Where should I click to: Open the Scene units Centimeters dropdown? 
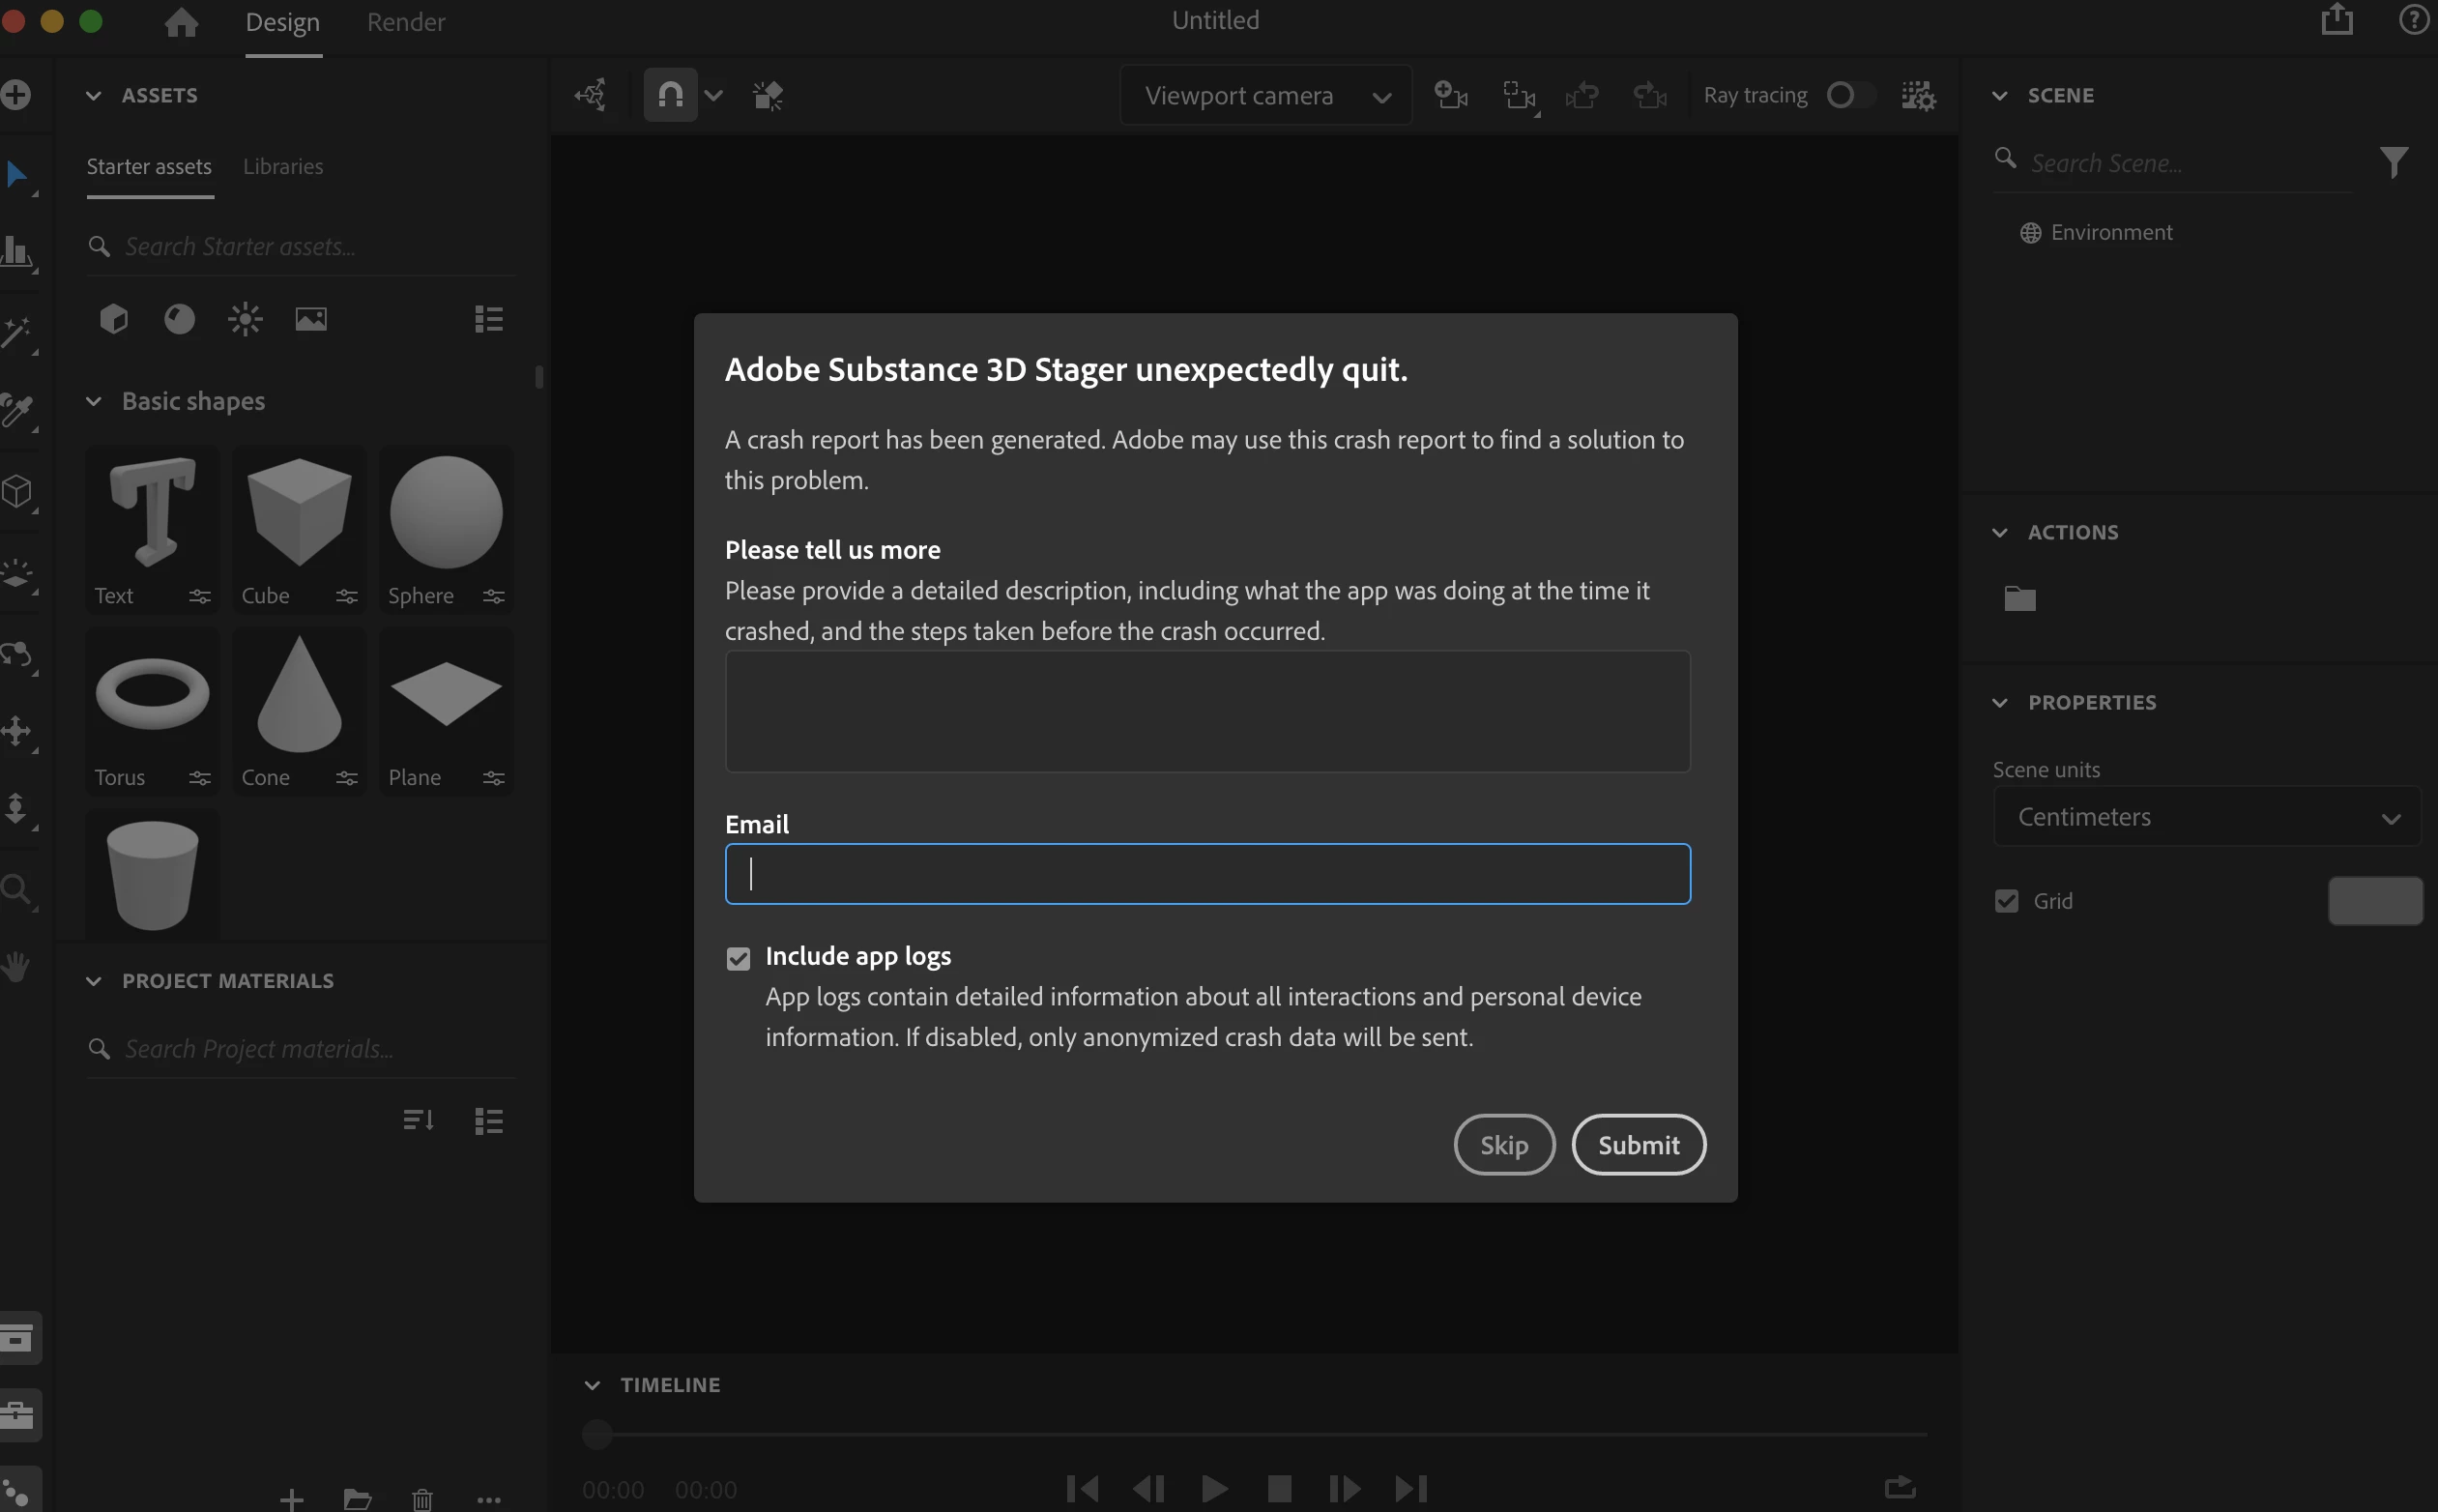pos(2207,817)
